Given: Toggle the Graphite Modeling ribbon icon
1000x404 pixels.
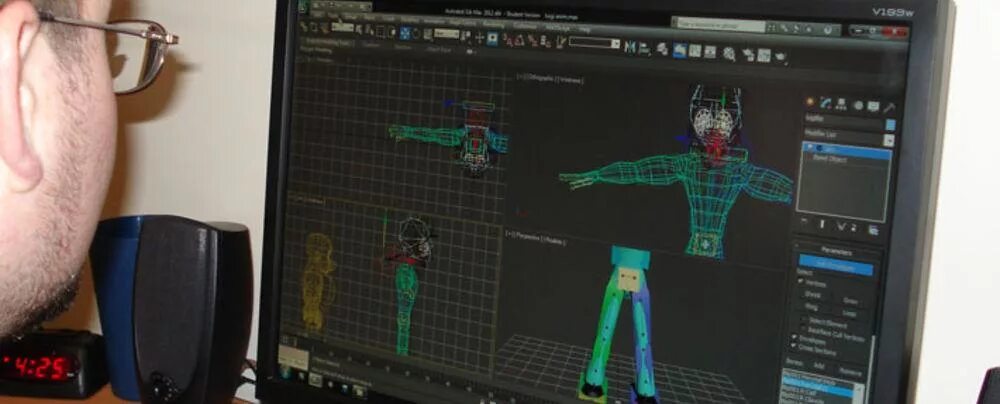Looking at the screenshot, I should (x=679, y=50).
